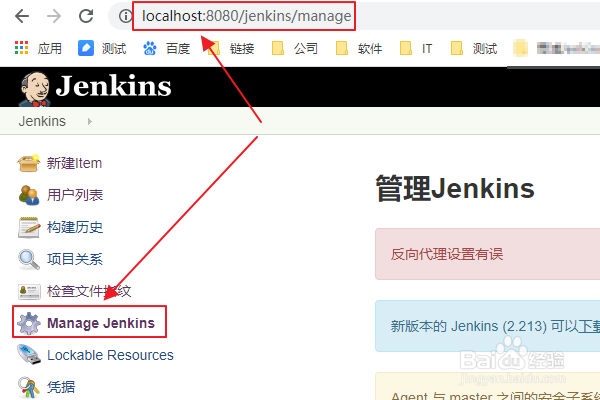Open the 构建历史 link
600x400 pixels.
[75, 227]
